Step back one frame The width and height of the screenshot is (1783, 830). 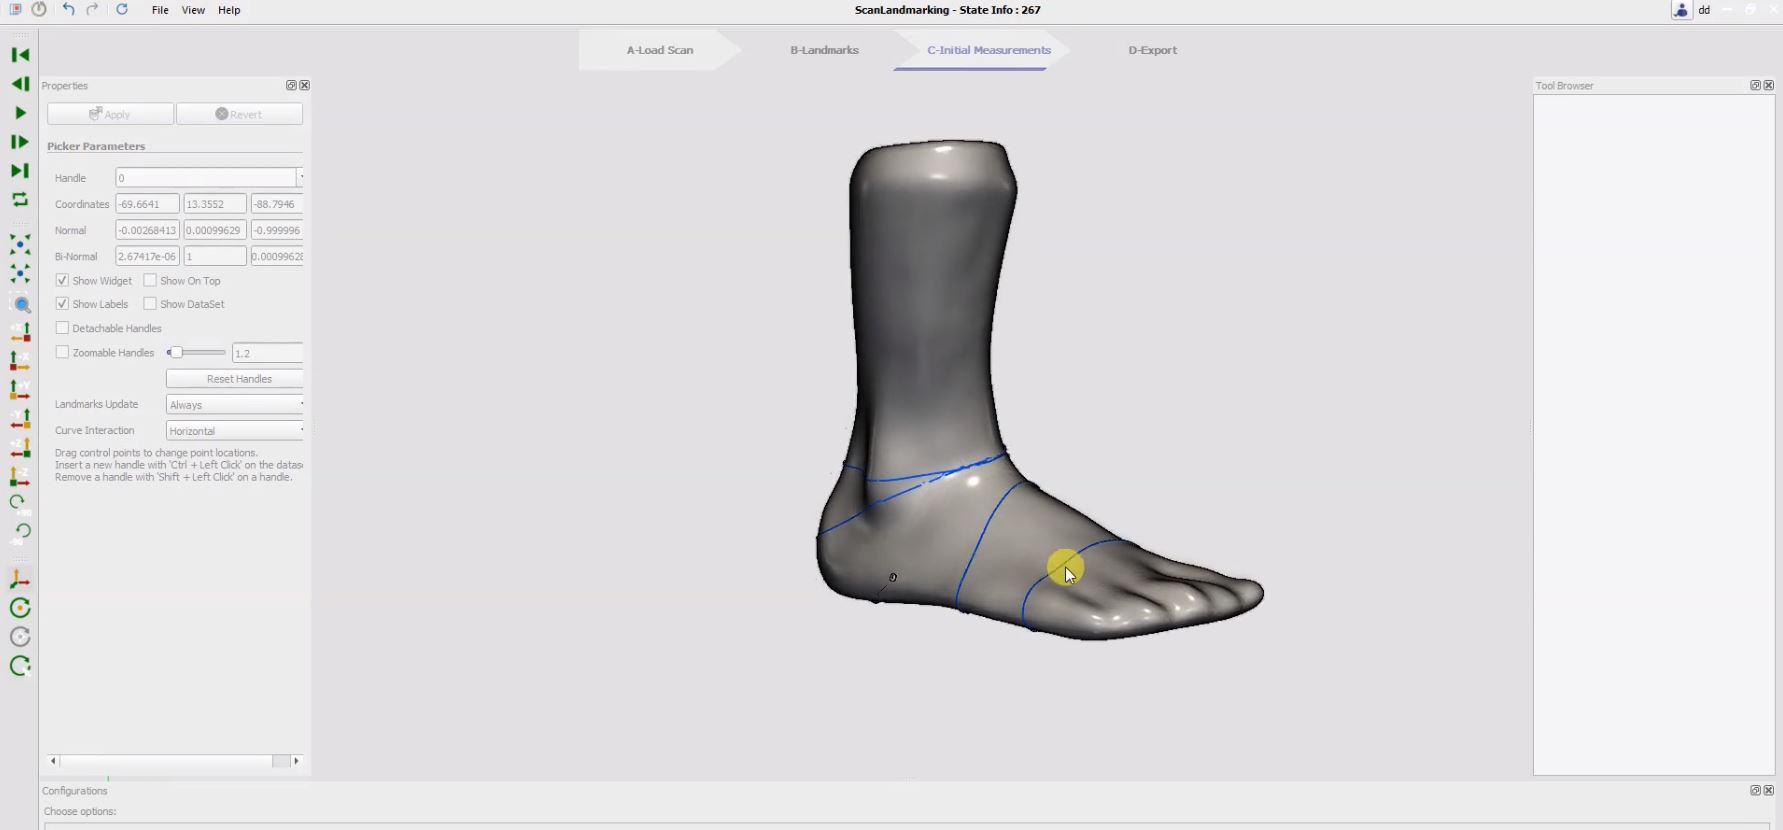(x=20, y=84)
